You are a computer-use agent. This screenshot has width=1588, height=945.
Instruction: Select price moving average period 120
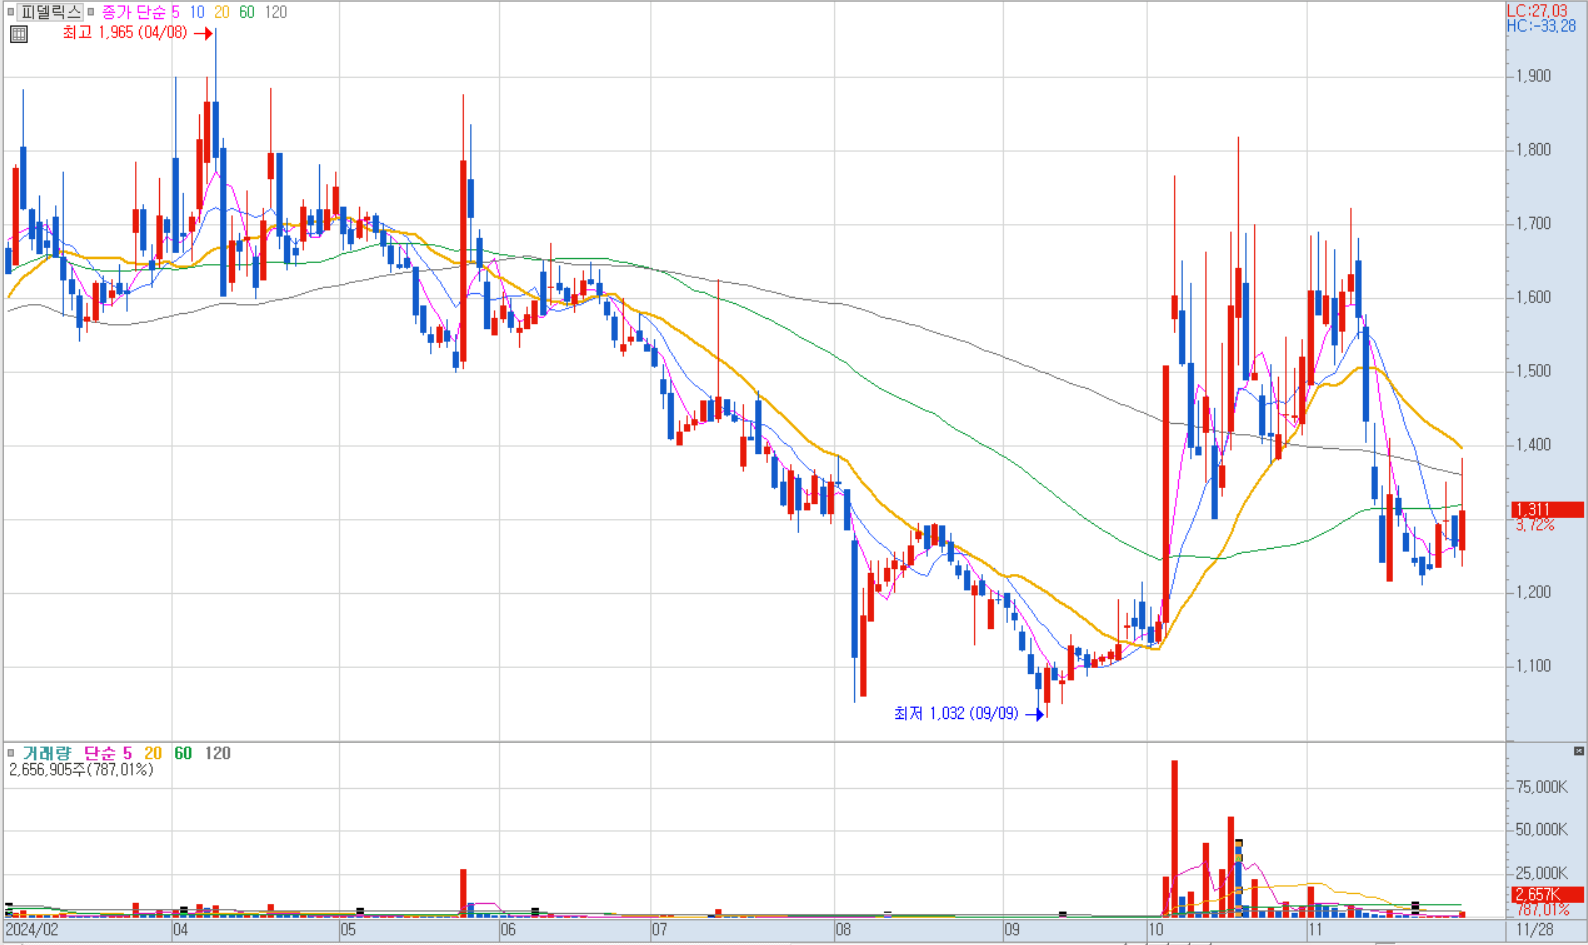[x=275, y=12]
